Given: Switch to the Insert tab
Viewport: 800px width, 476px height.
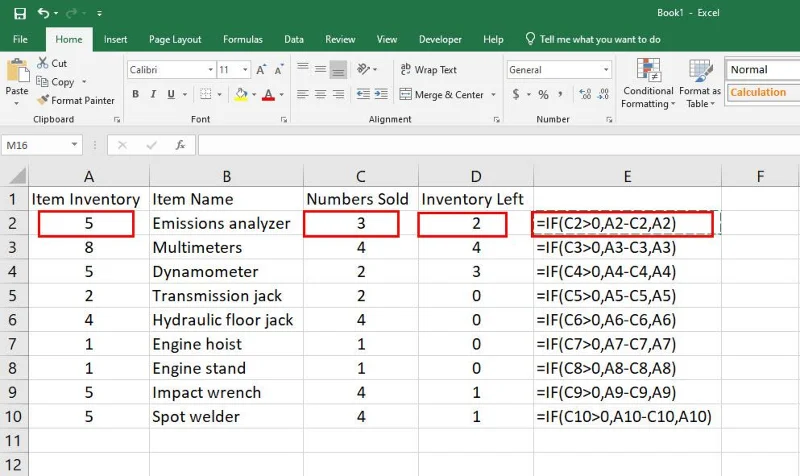Looking at the screenshot, I should [115, 39].
